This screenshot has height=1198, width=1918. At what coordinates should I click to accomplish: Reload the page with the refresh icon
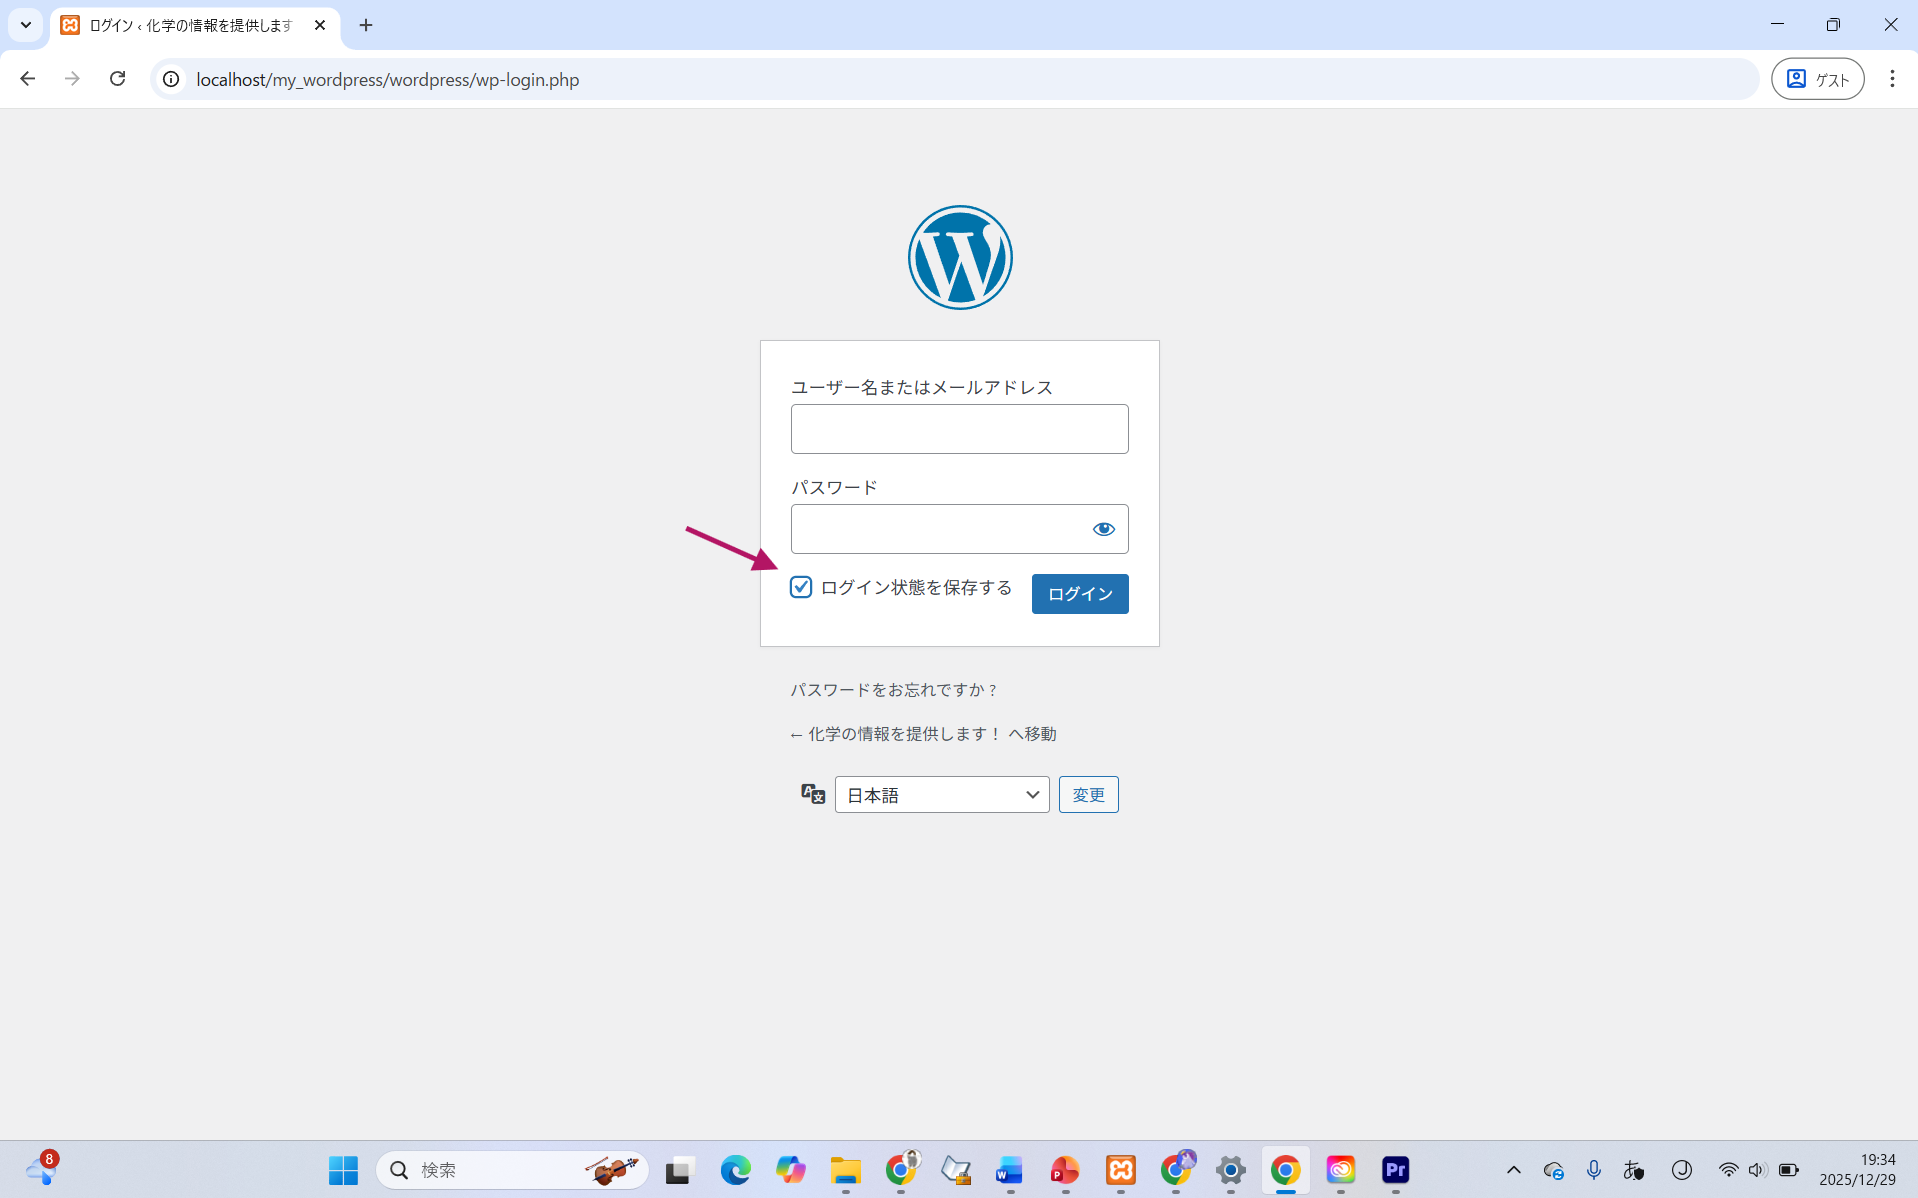[x=118, y=79]
